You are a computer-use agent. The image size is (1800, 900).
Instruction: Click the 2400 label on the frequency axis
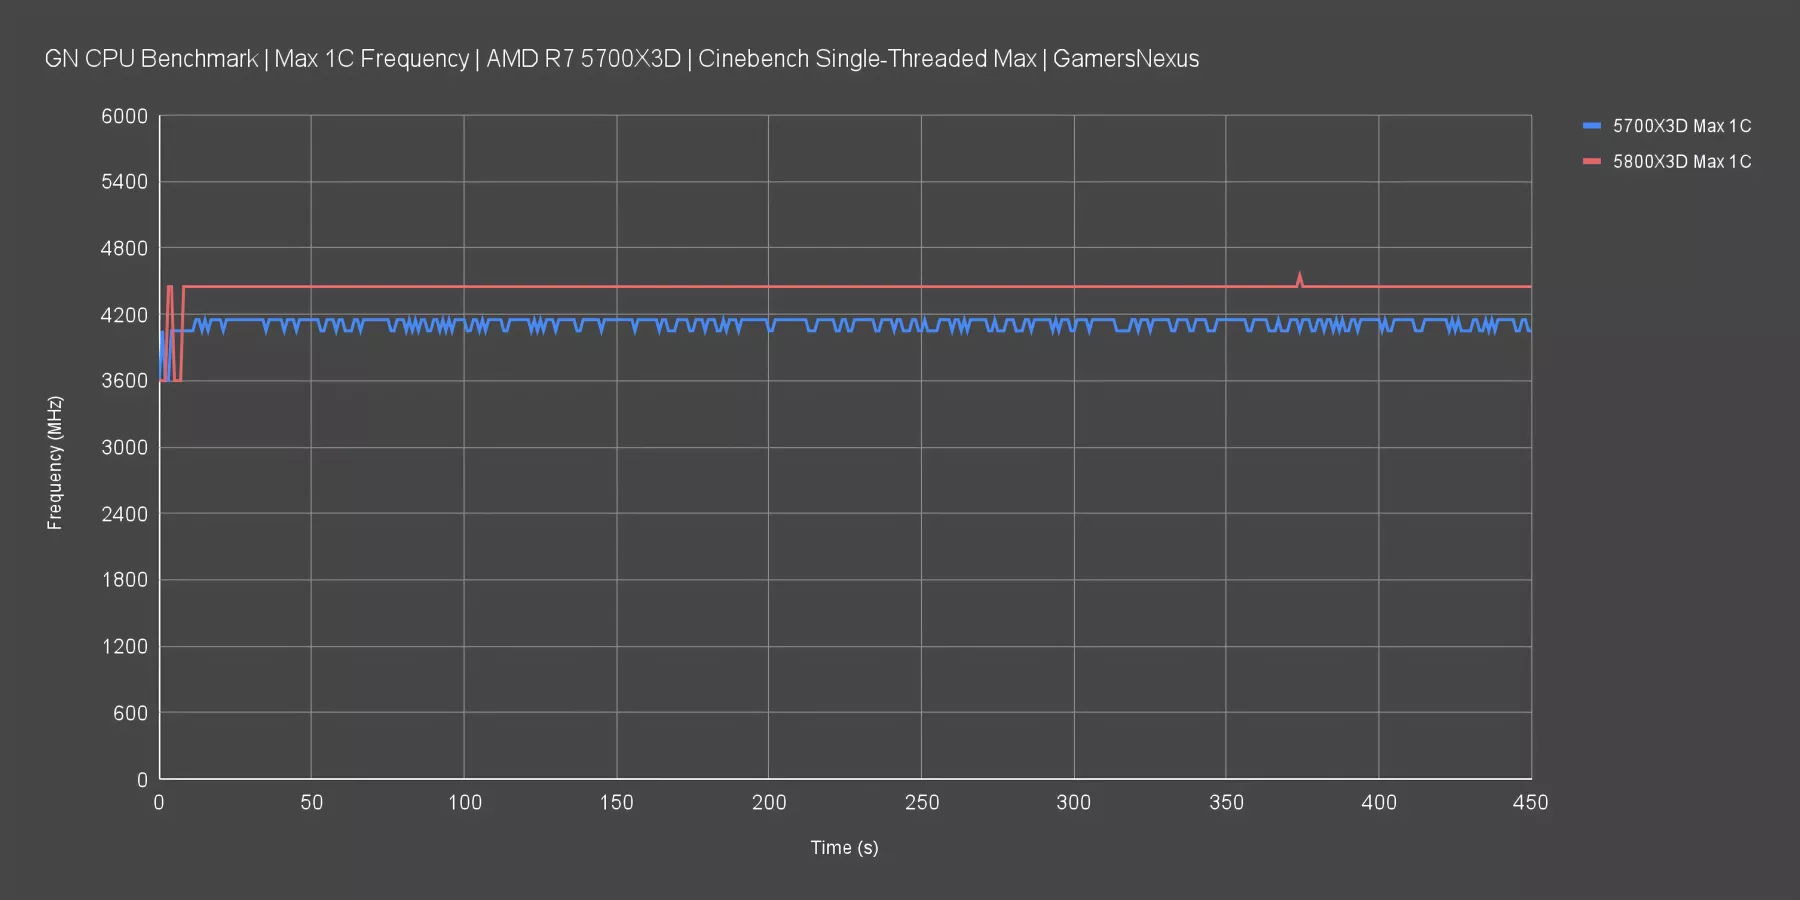[124, 514]
